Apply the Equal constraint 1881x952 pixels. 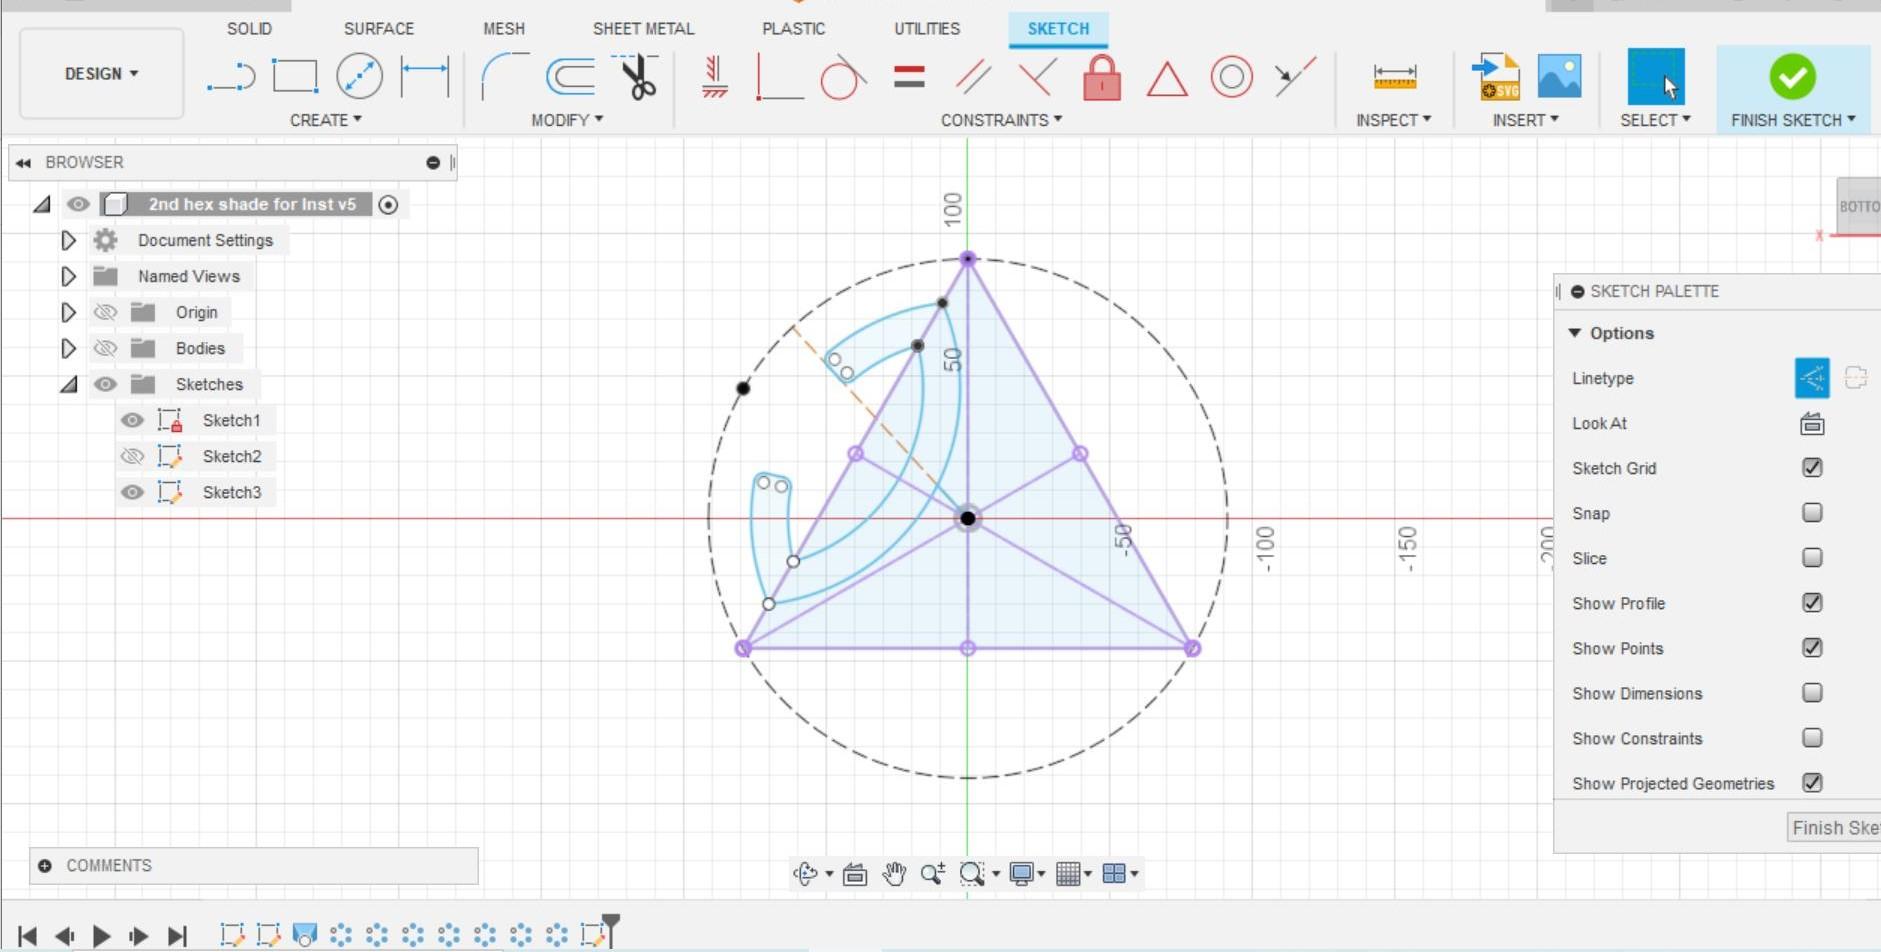(x=909, y=77)
